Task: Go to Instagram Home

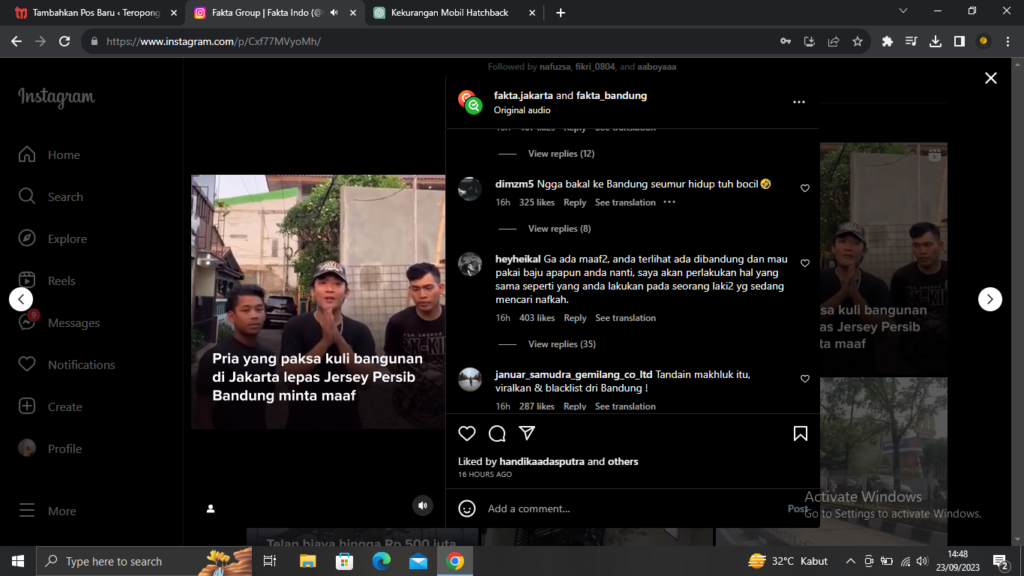Action: pos(50,155)
